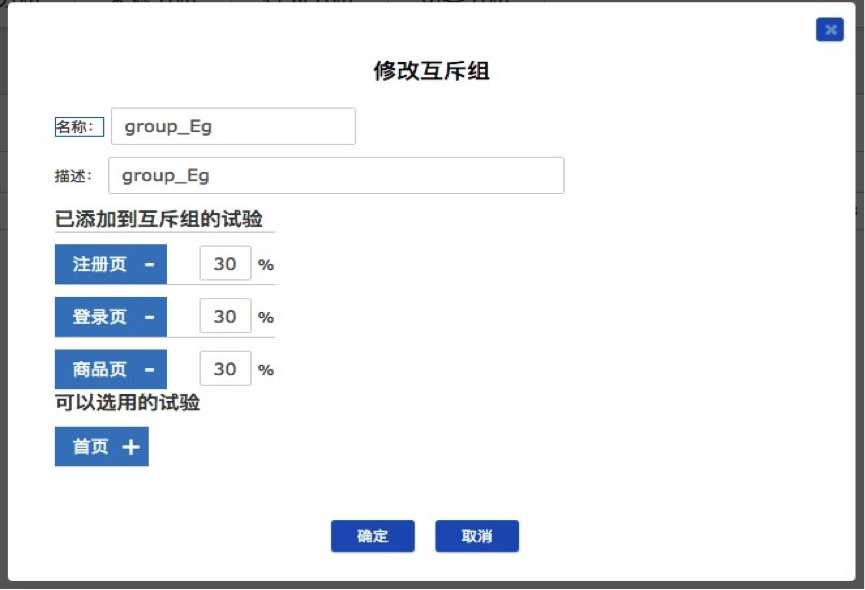Click the 已添加到互斥组的试验 heading
Viewport: 865px width, 590px height.
pyautogui.click(x=158, y=219)
